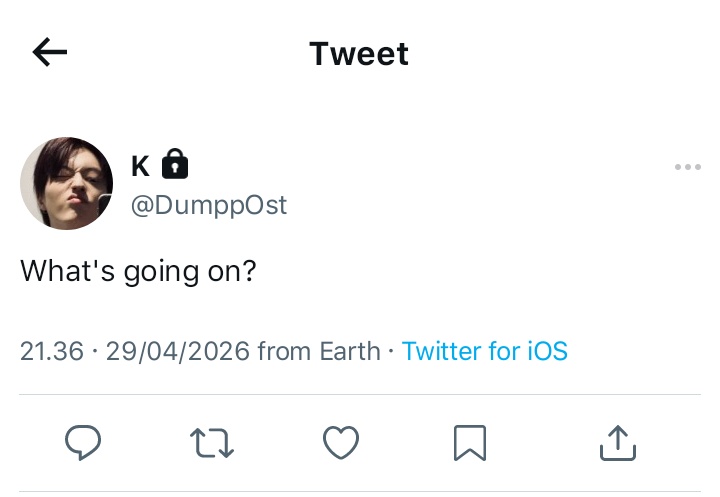Click the padlock protected-account icon
Viewport: 720px width, 497px height.
point(175,164)
